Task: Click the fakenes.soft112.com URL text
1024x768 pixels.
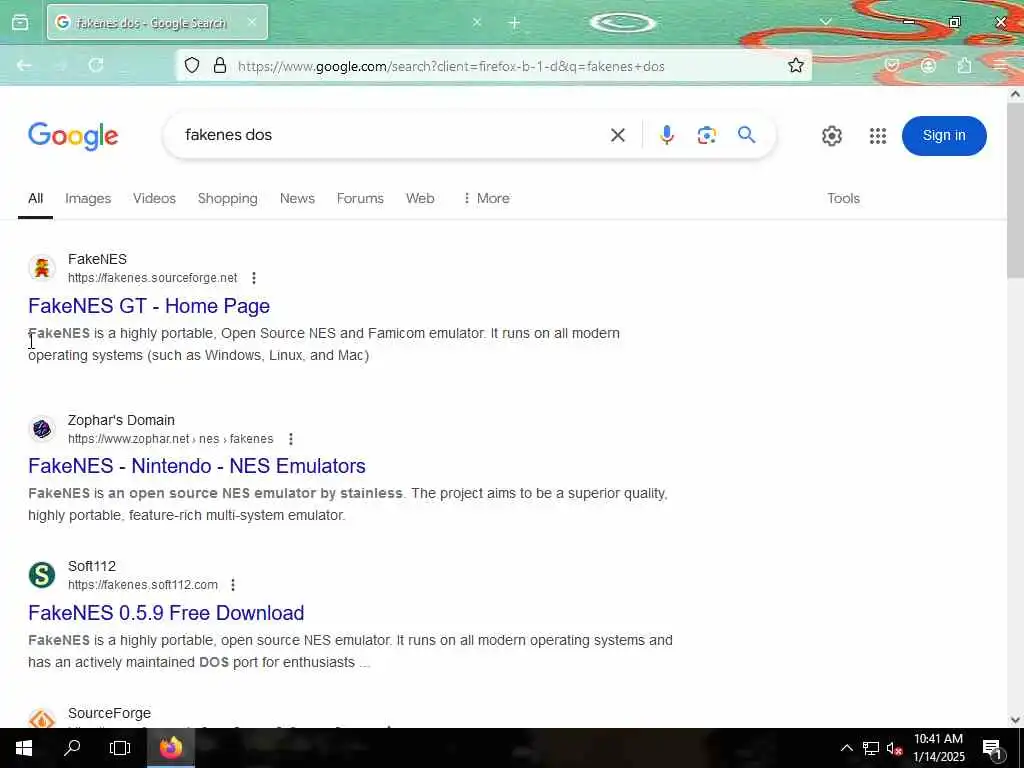Action: pos(143,584)
